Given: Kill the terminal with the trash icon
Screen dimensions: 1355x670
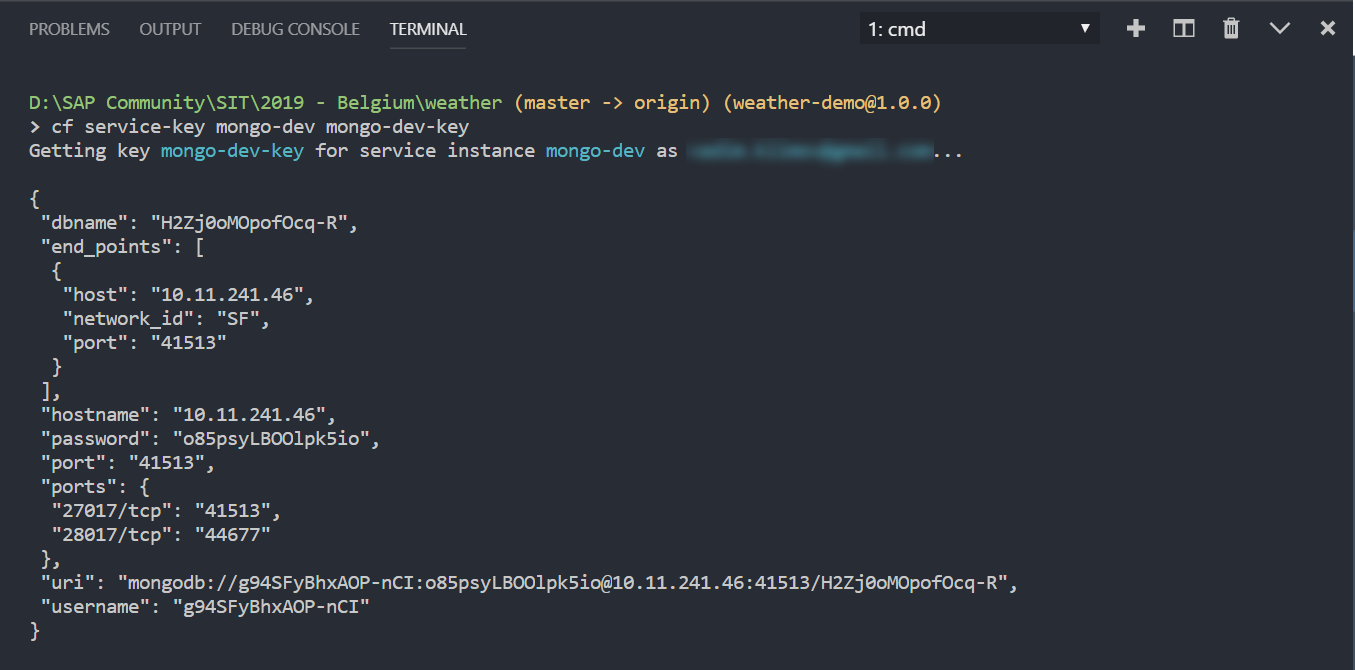Looking at the screenshot, I should (x=1231, y=29).
